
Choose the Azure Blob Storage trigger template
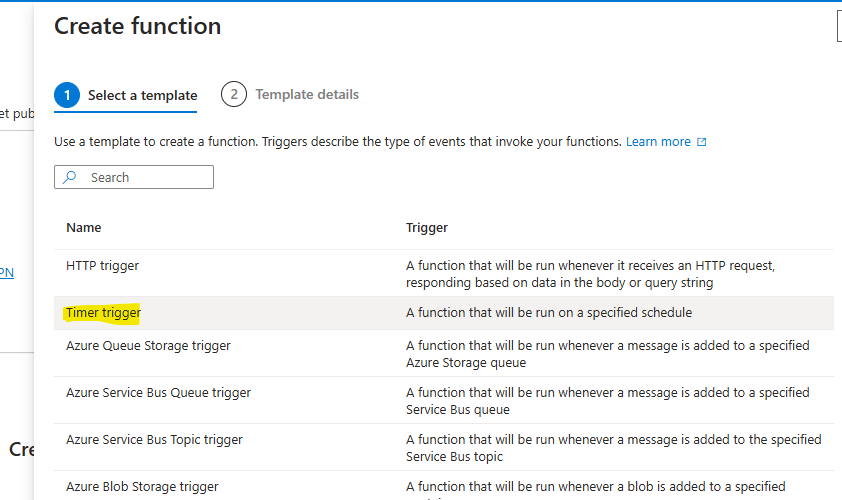point(142,487)
